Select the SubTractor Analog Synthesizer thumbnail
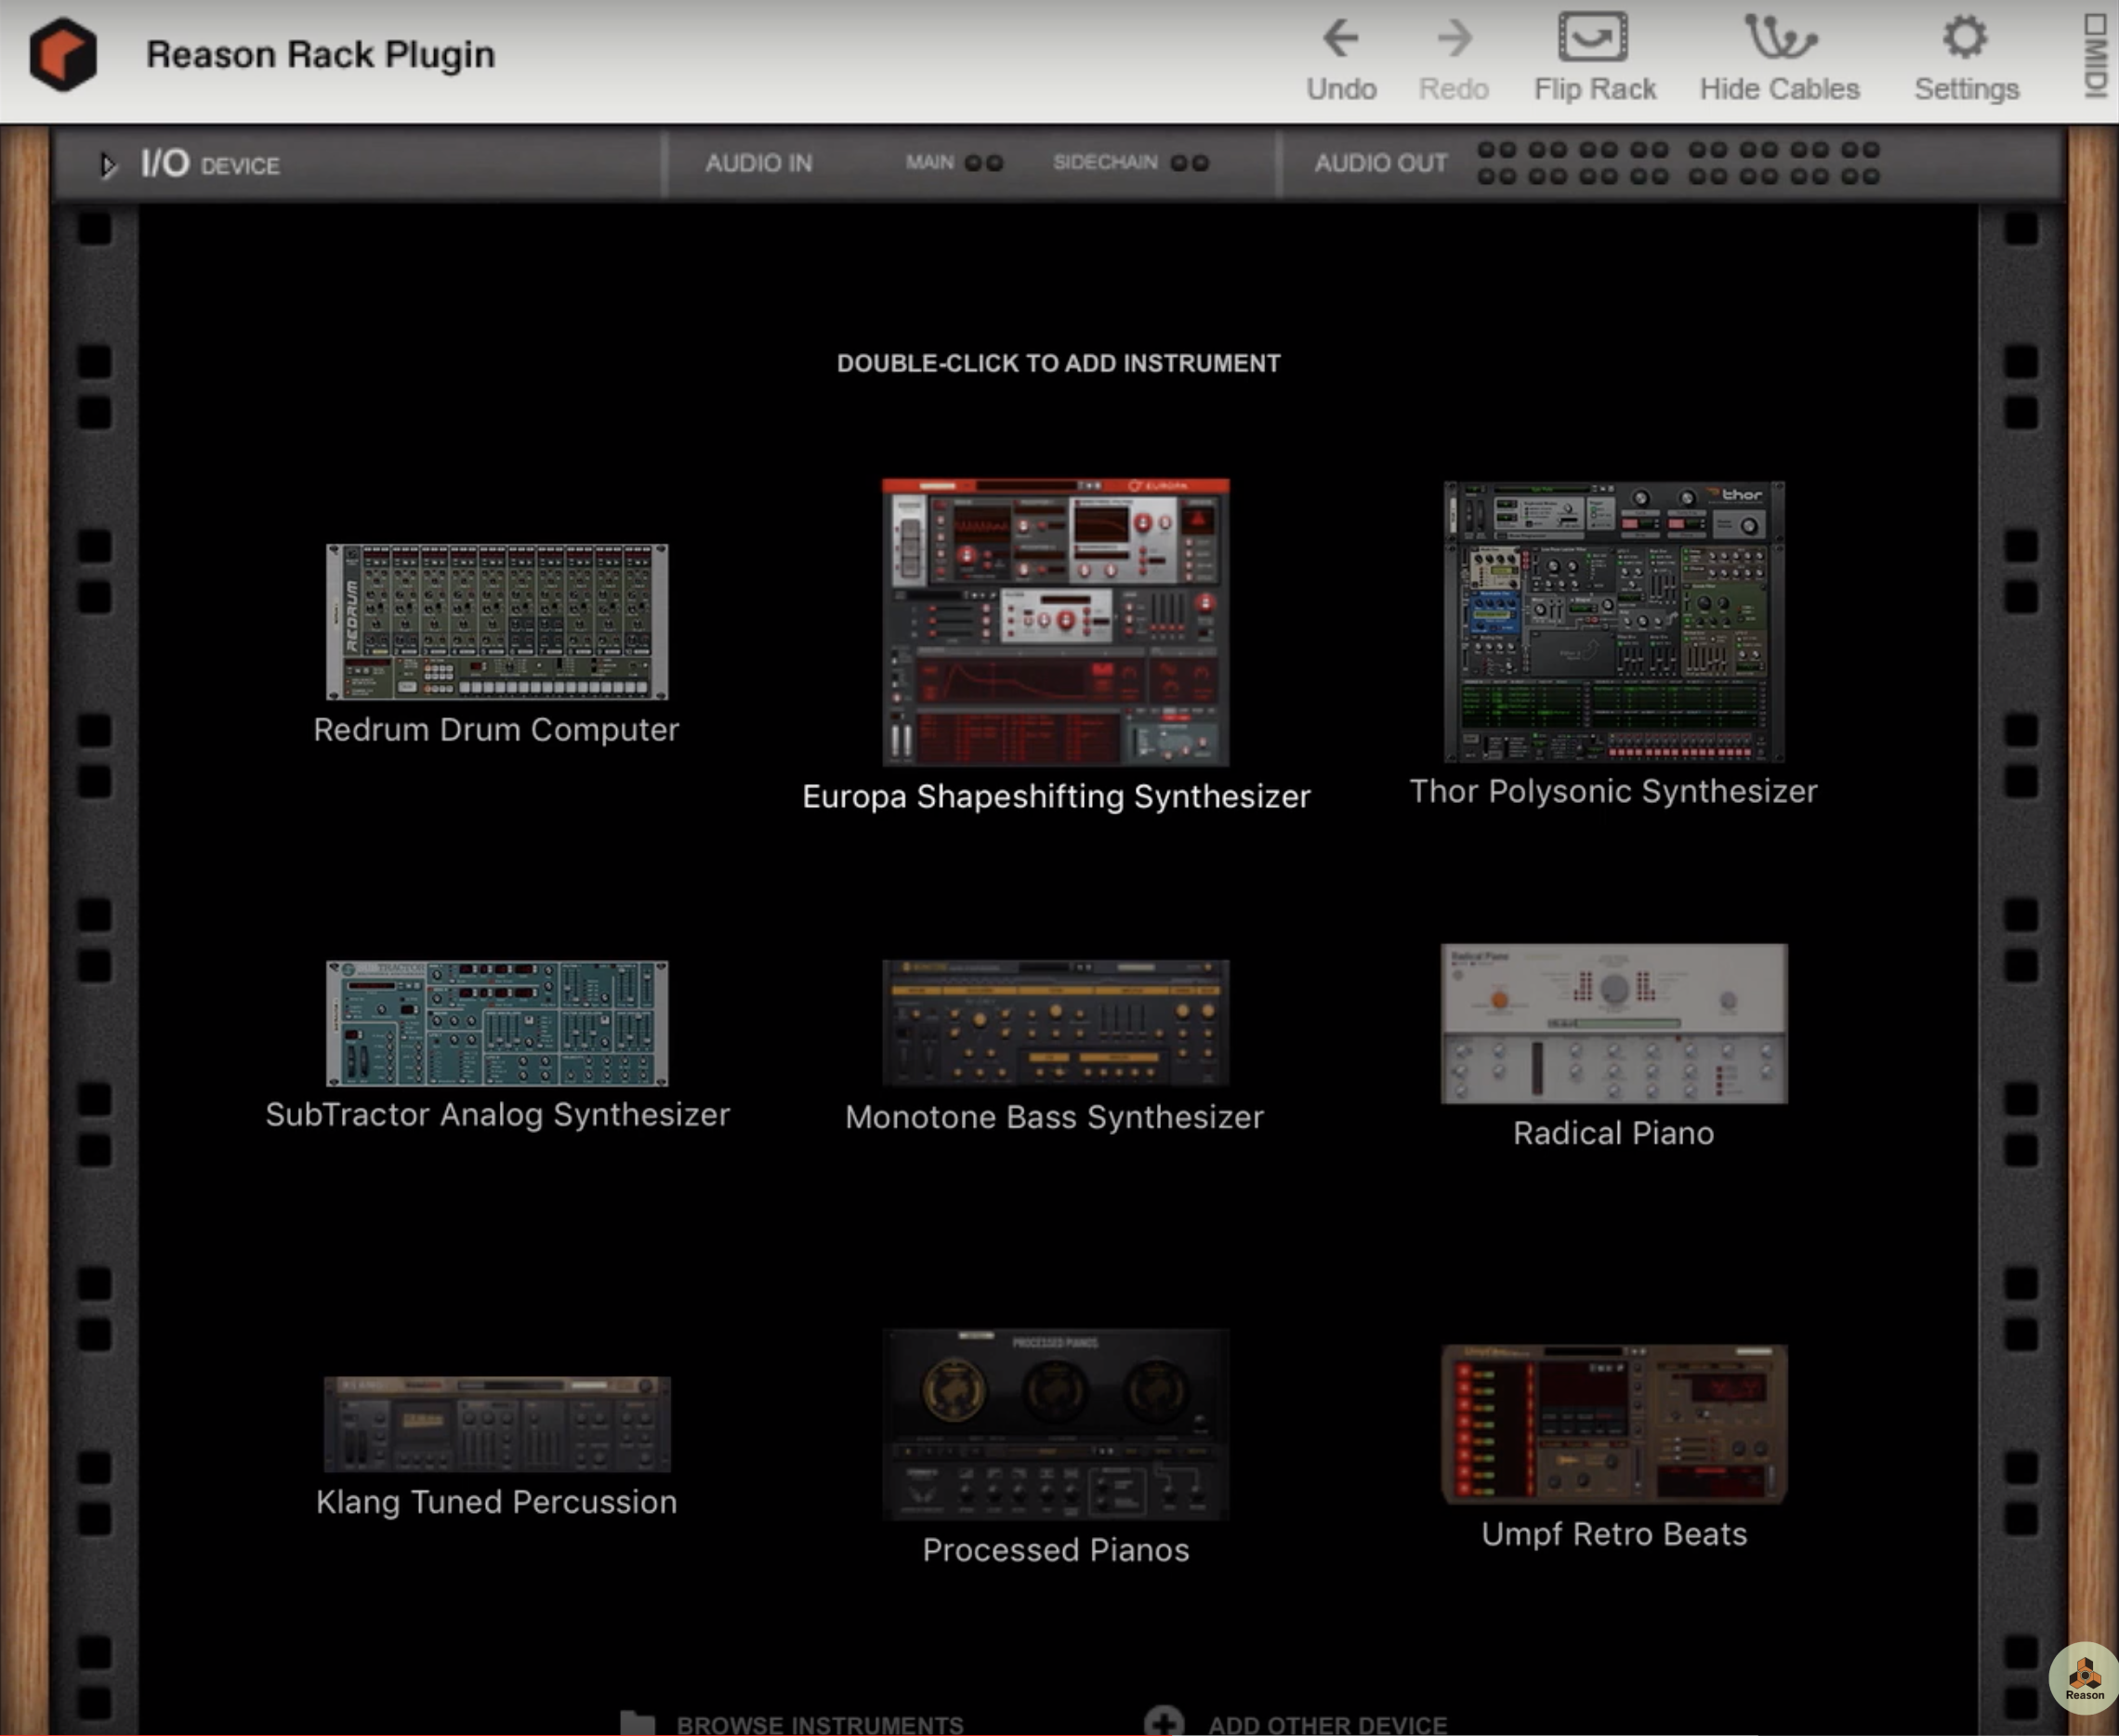This screenshot has width=2119, height=1736. (x=497, y=1023)
